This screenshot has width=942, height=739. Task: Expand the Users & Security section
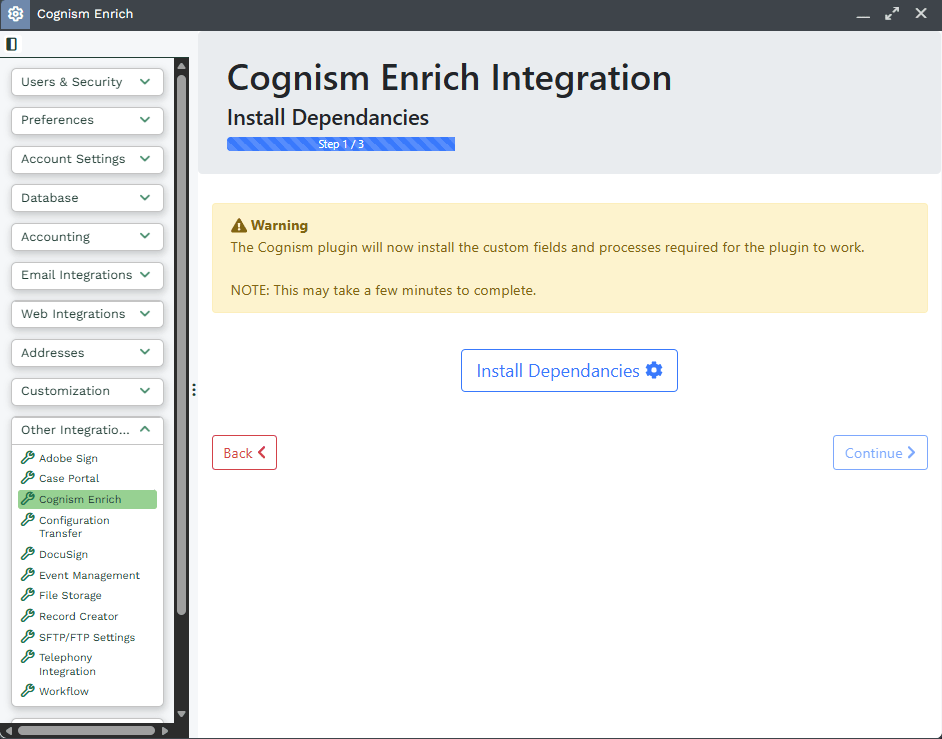coord(87,82)
